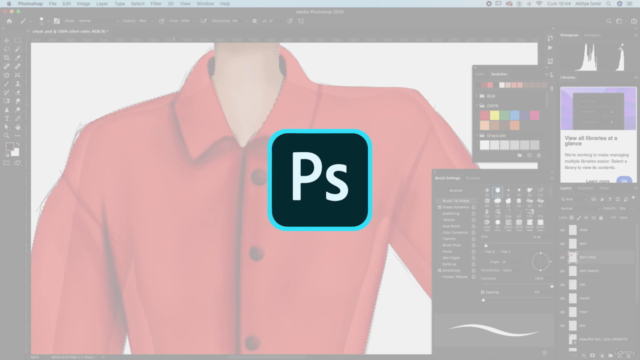
Task: Select the Brush tool in toolbox
Action: pos(7,84)
